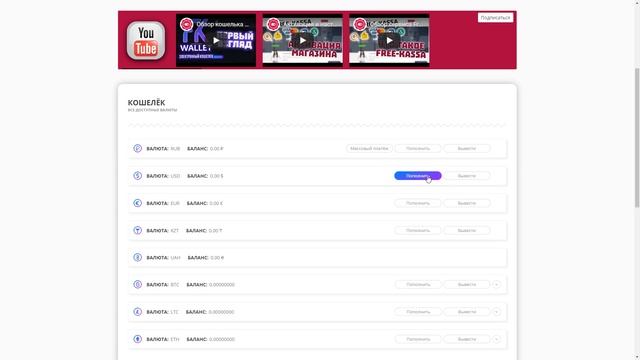Click the highlighted Пополнить for USD
This screenshot has height=360, width=640.
(x=418, y=176)
